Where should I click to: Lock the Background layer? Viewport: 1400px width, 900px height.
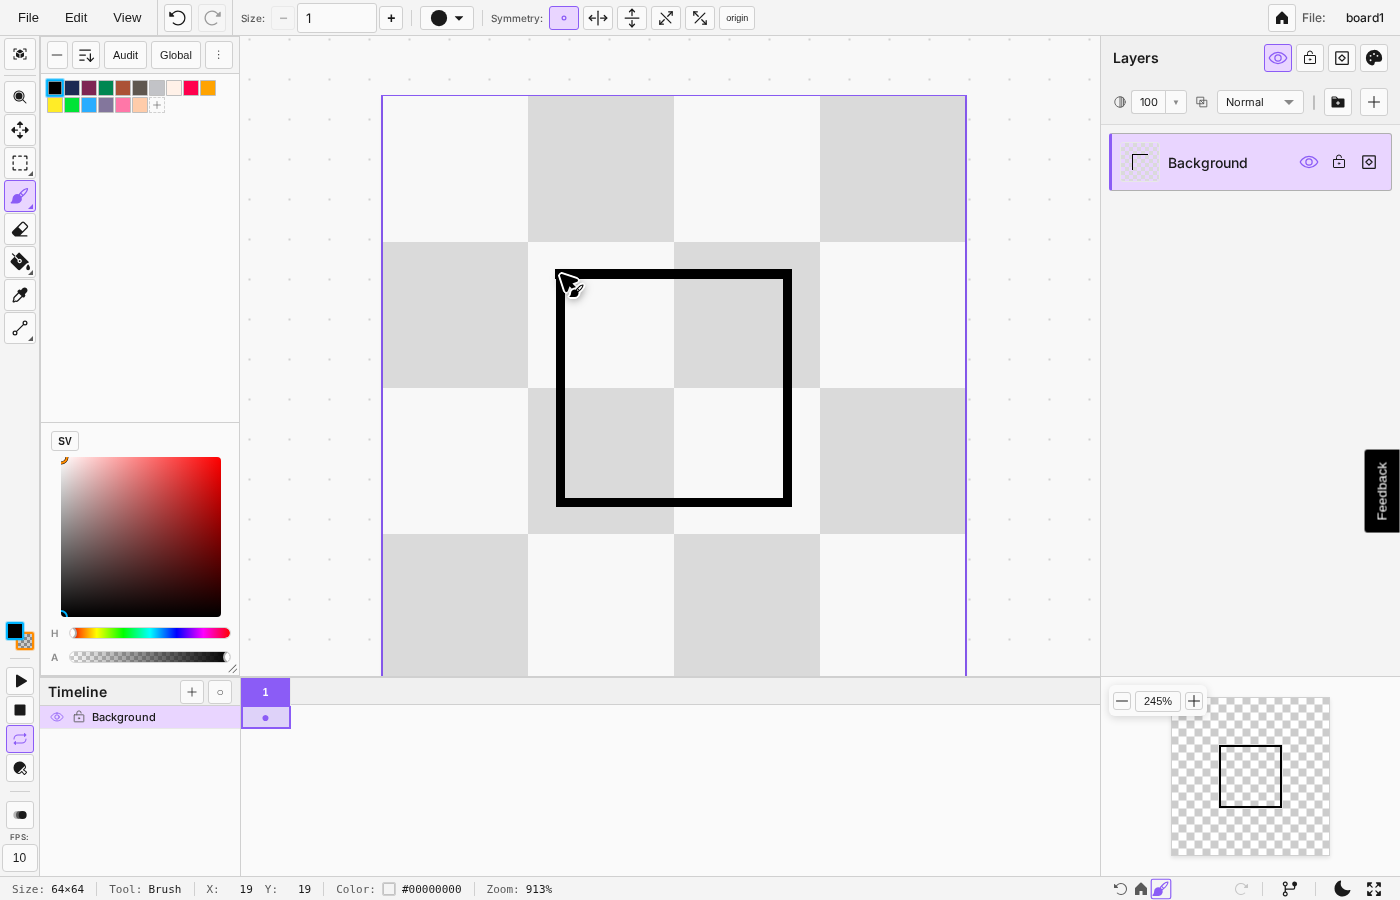1339,162
